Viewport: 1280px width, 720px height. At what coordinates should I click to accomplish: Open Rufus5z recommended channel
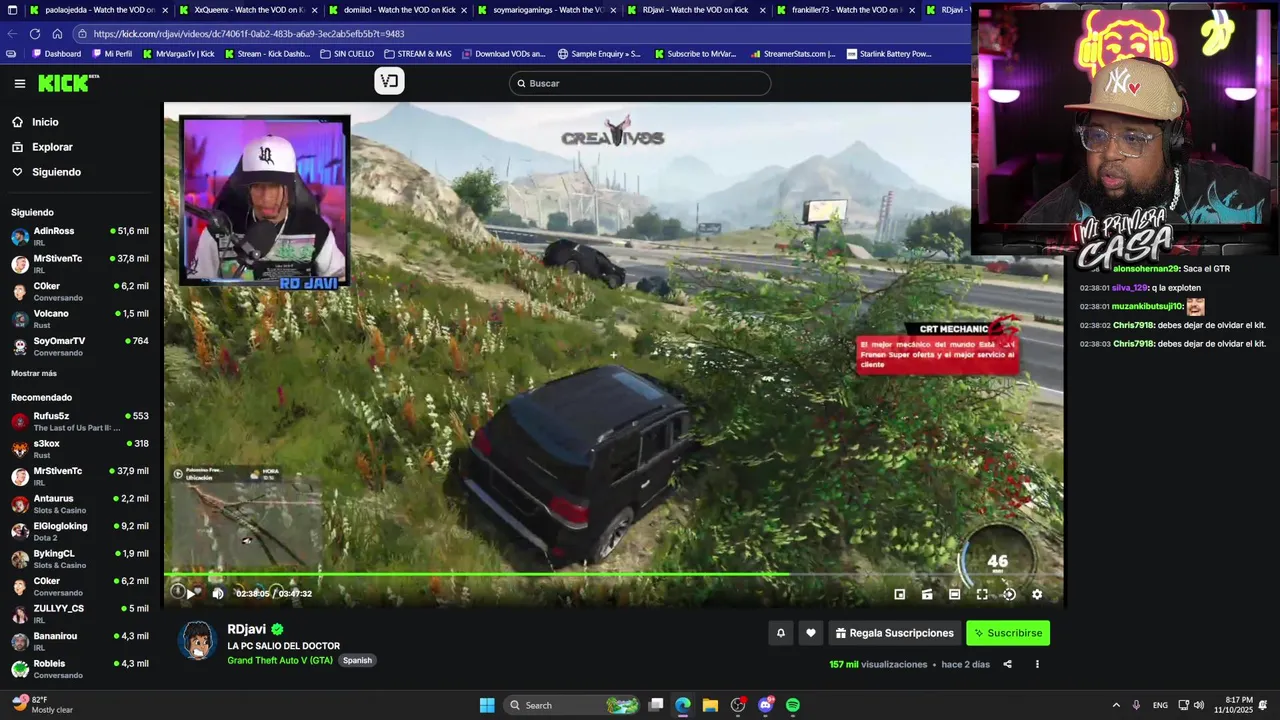tap(80, 421)
